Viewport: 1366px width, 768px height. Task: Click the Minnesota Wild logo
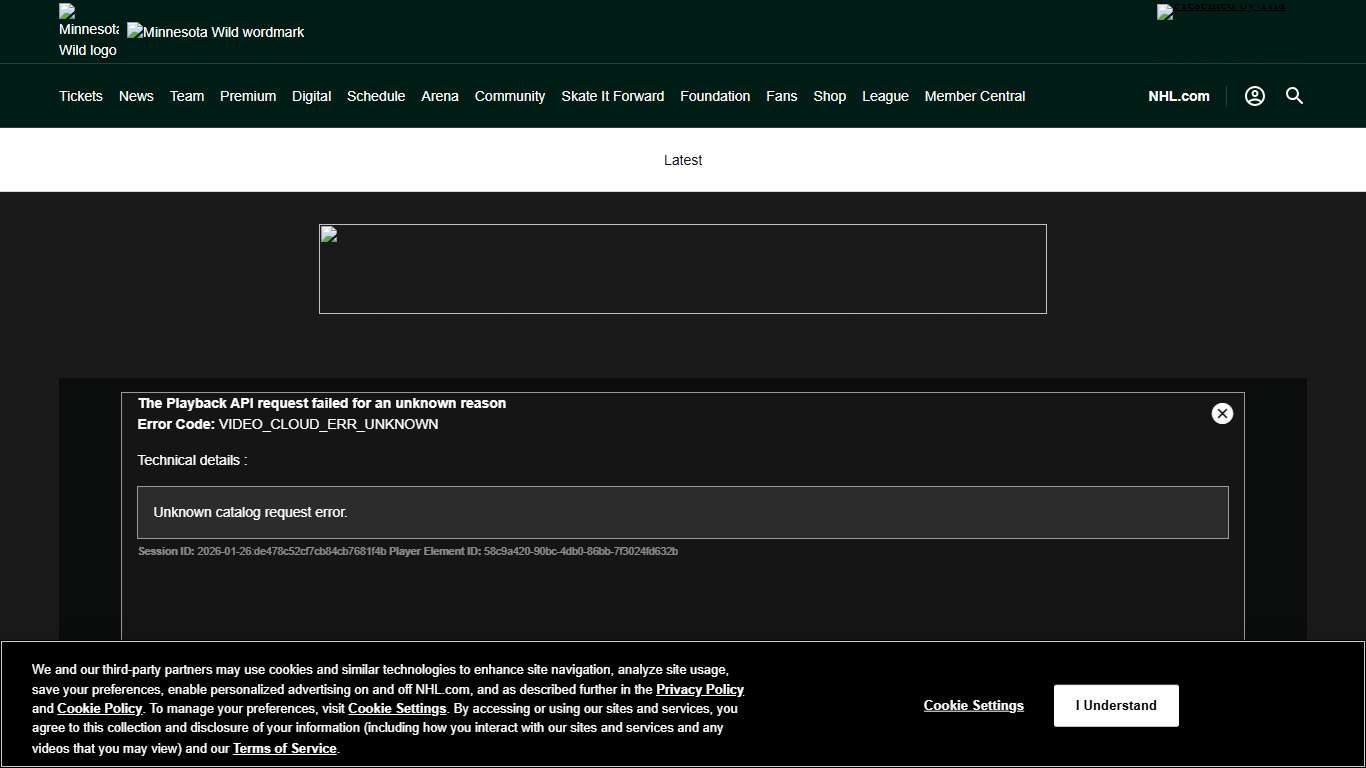coord(88,31)
